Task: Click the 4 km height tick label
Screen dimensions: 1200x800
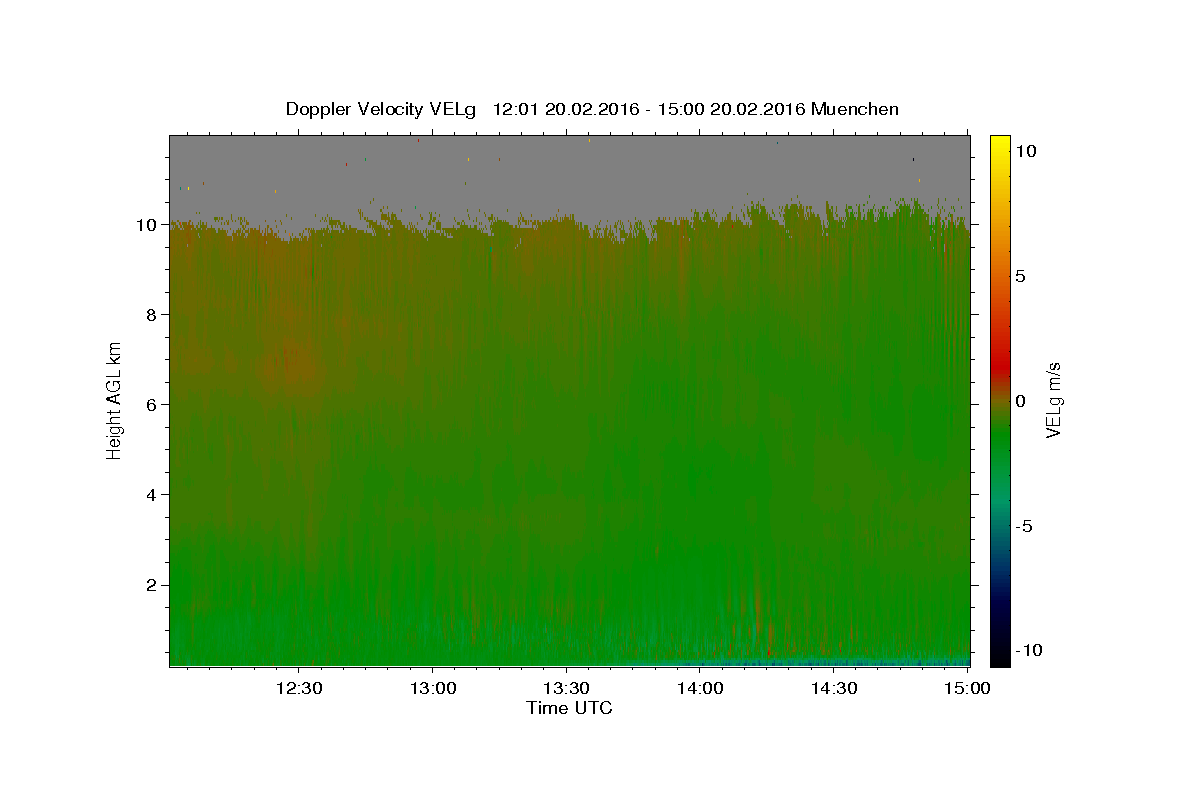Action: pyautogui.click(x=153, y=495)
